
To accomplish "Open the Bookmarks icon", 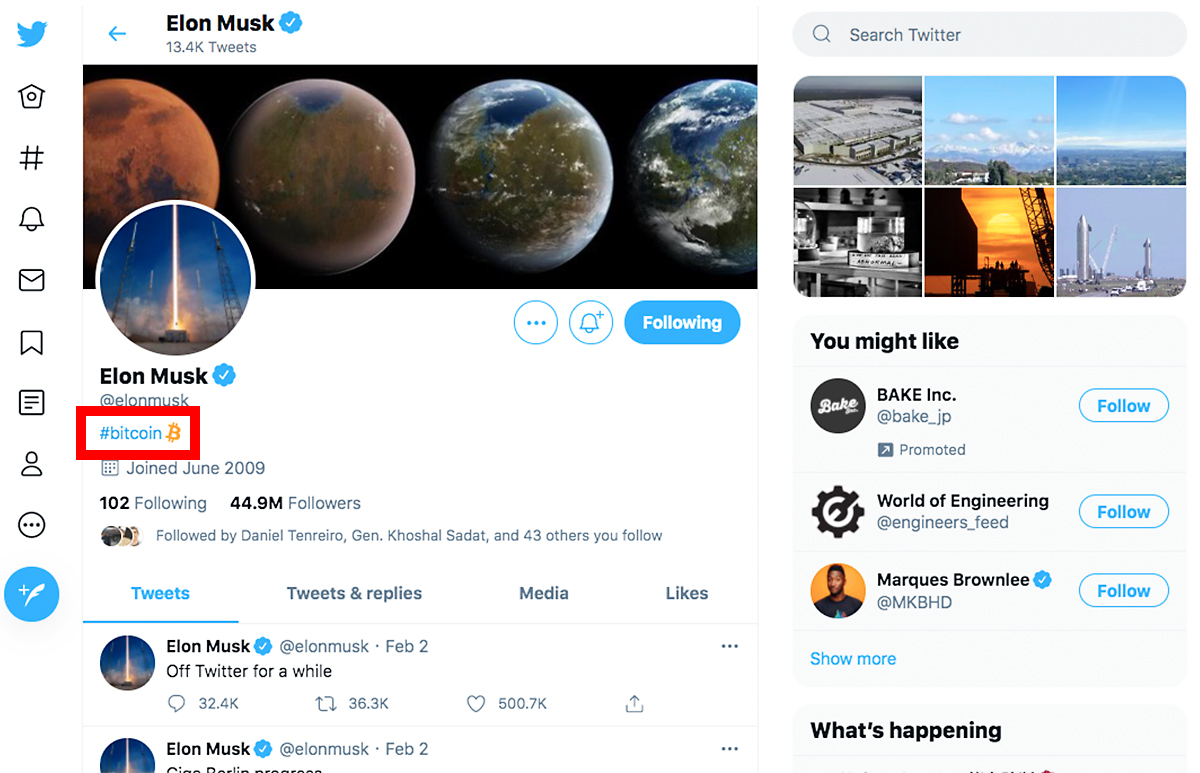I will tap(31, 342).
